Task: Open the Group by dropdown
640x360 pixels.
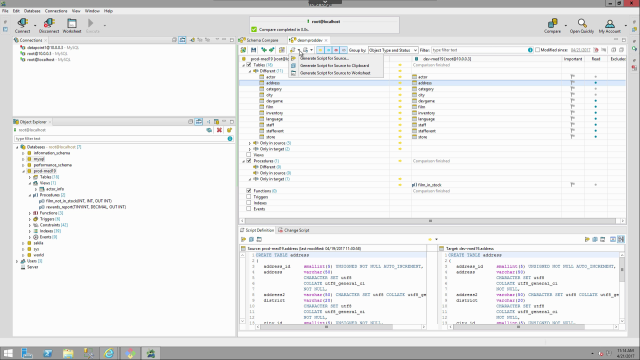Action: point(393,50)
